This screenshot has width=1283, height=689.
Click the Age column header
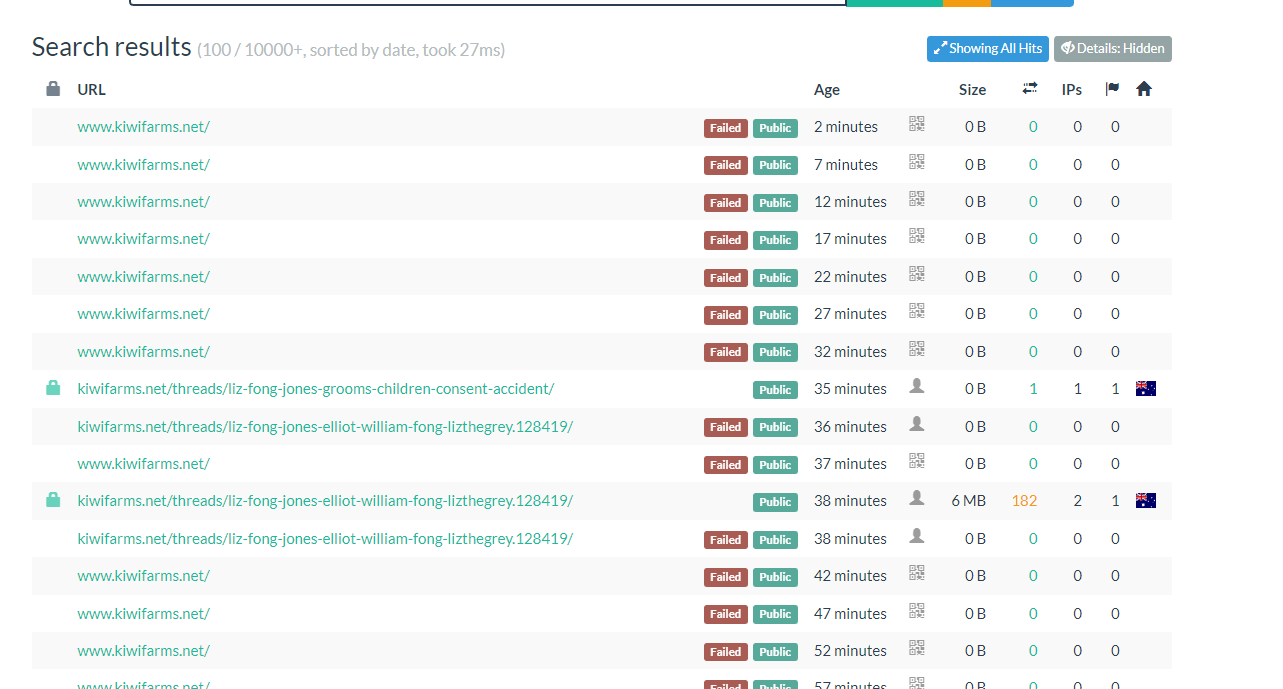click(x=827, y=89)
